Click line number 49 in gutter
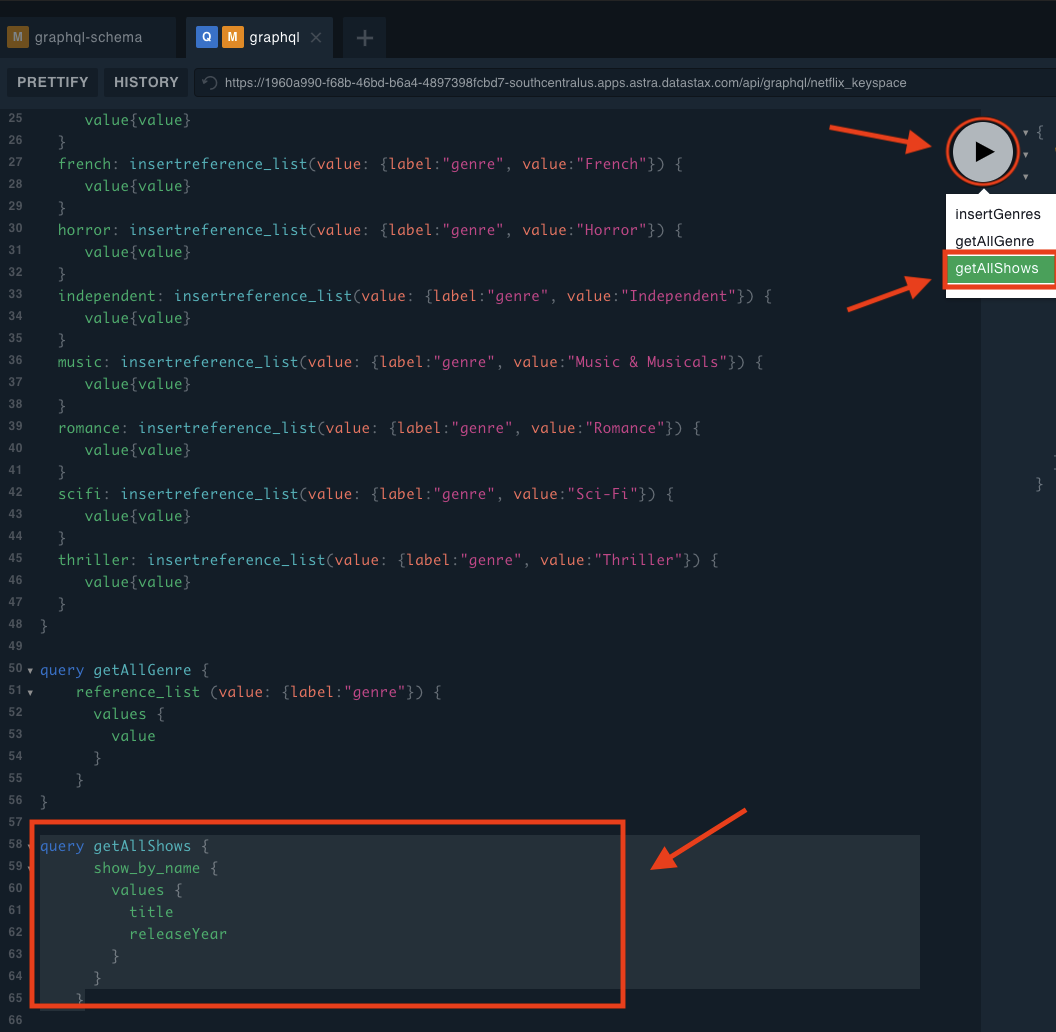1056x1032 pixels. (x=15, y=646)
